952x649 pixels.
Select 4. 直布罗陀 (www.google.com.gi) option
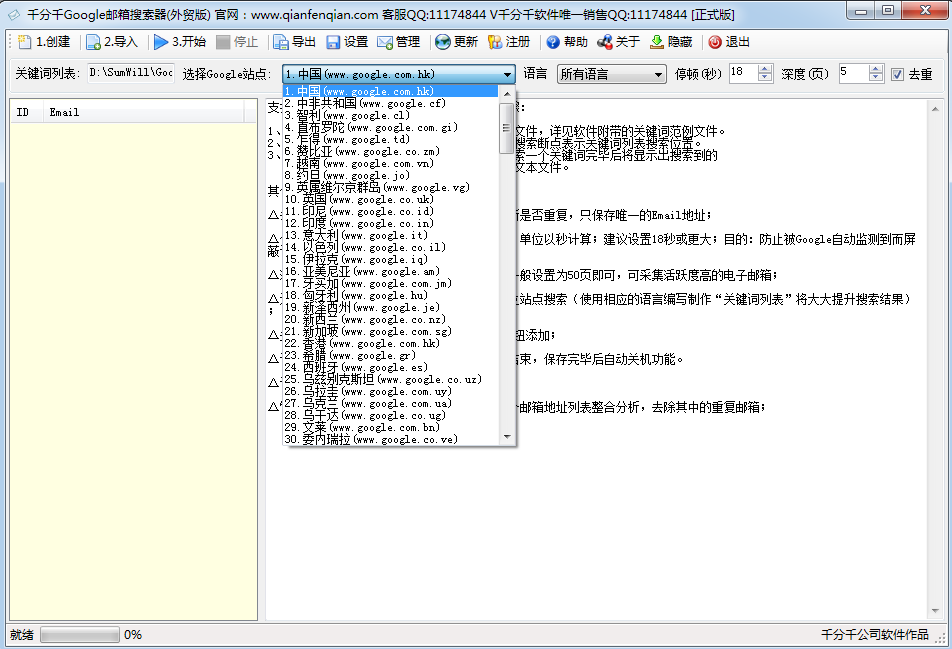390,127
